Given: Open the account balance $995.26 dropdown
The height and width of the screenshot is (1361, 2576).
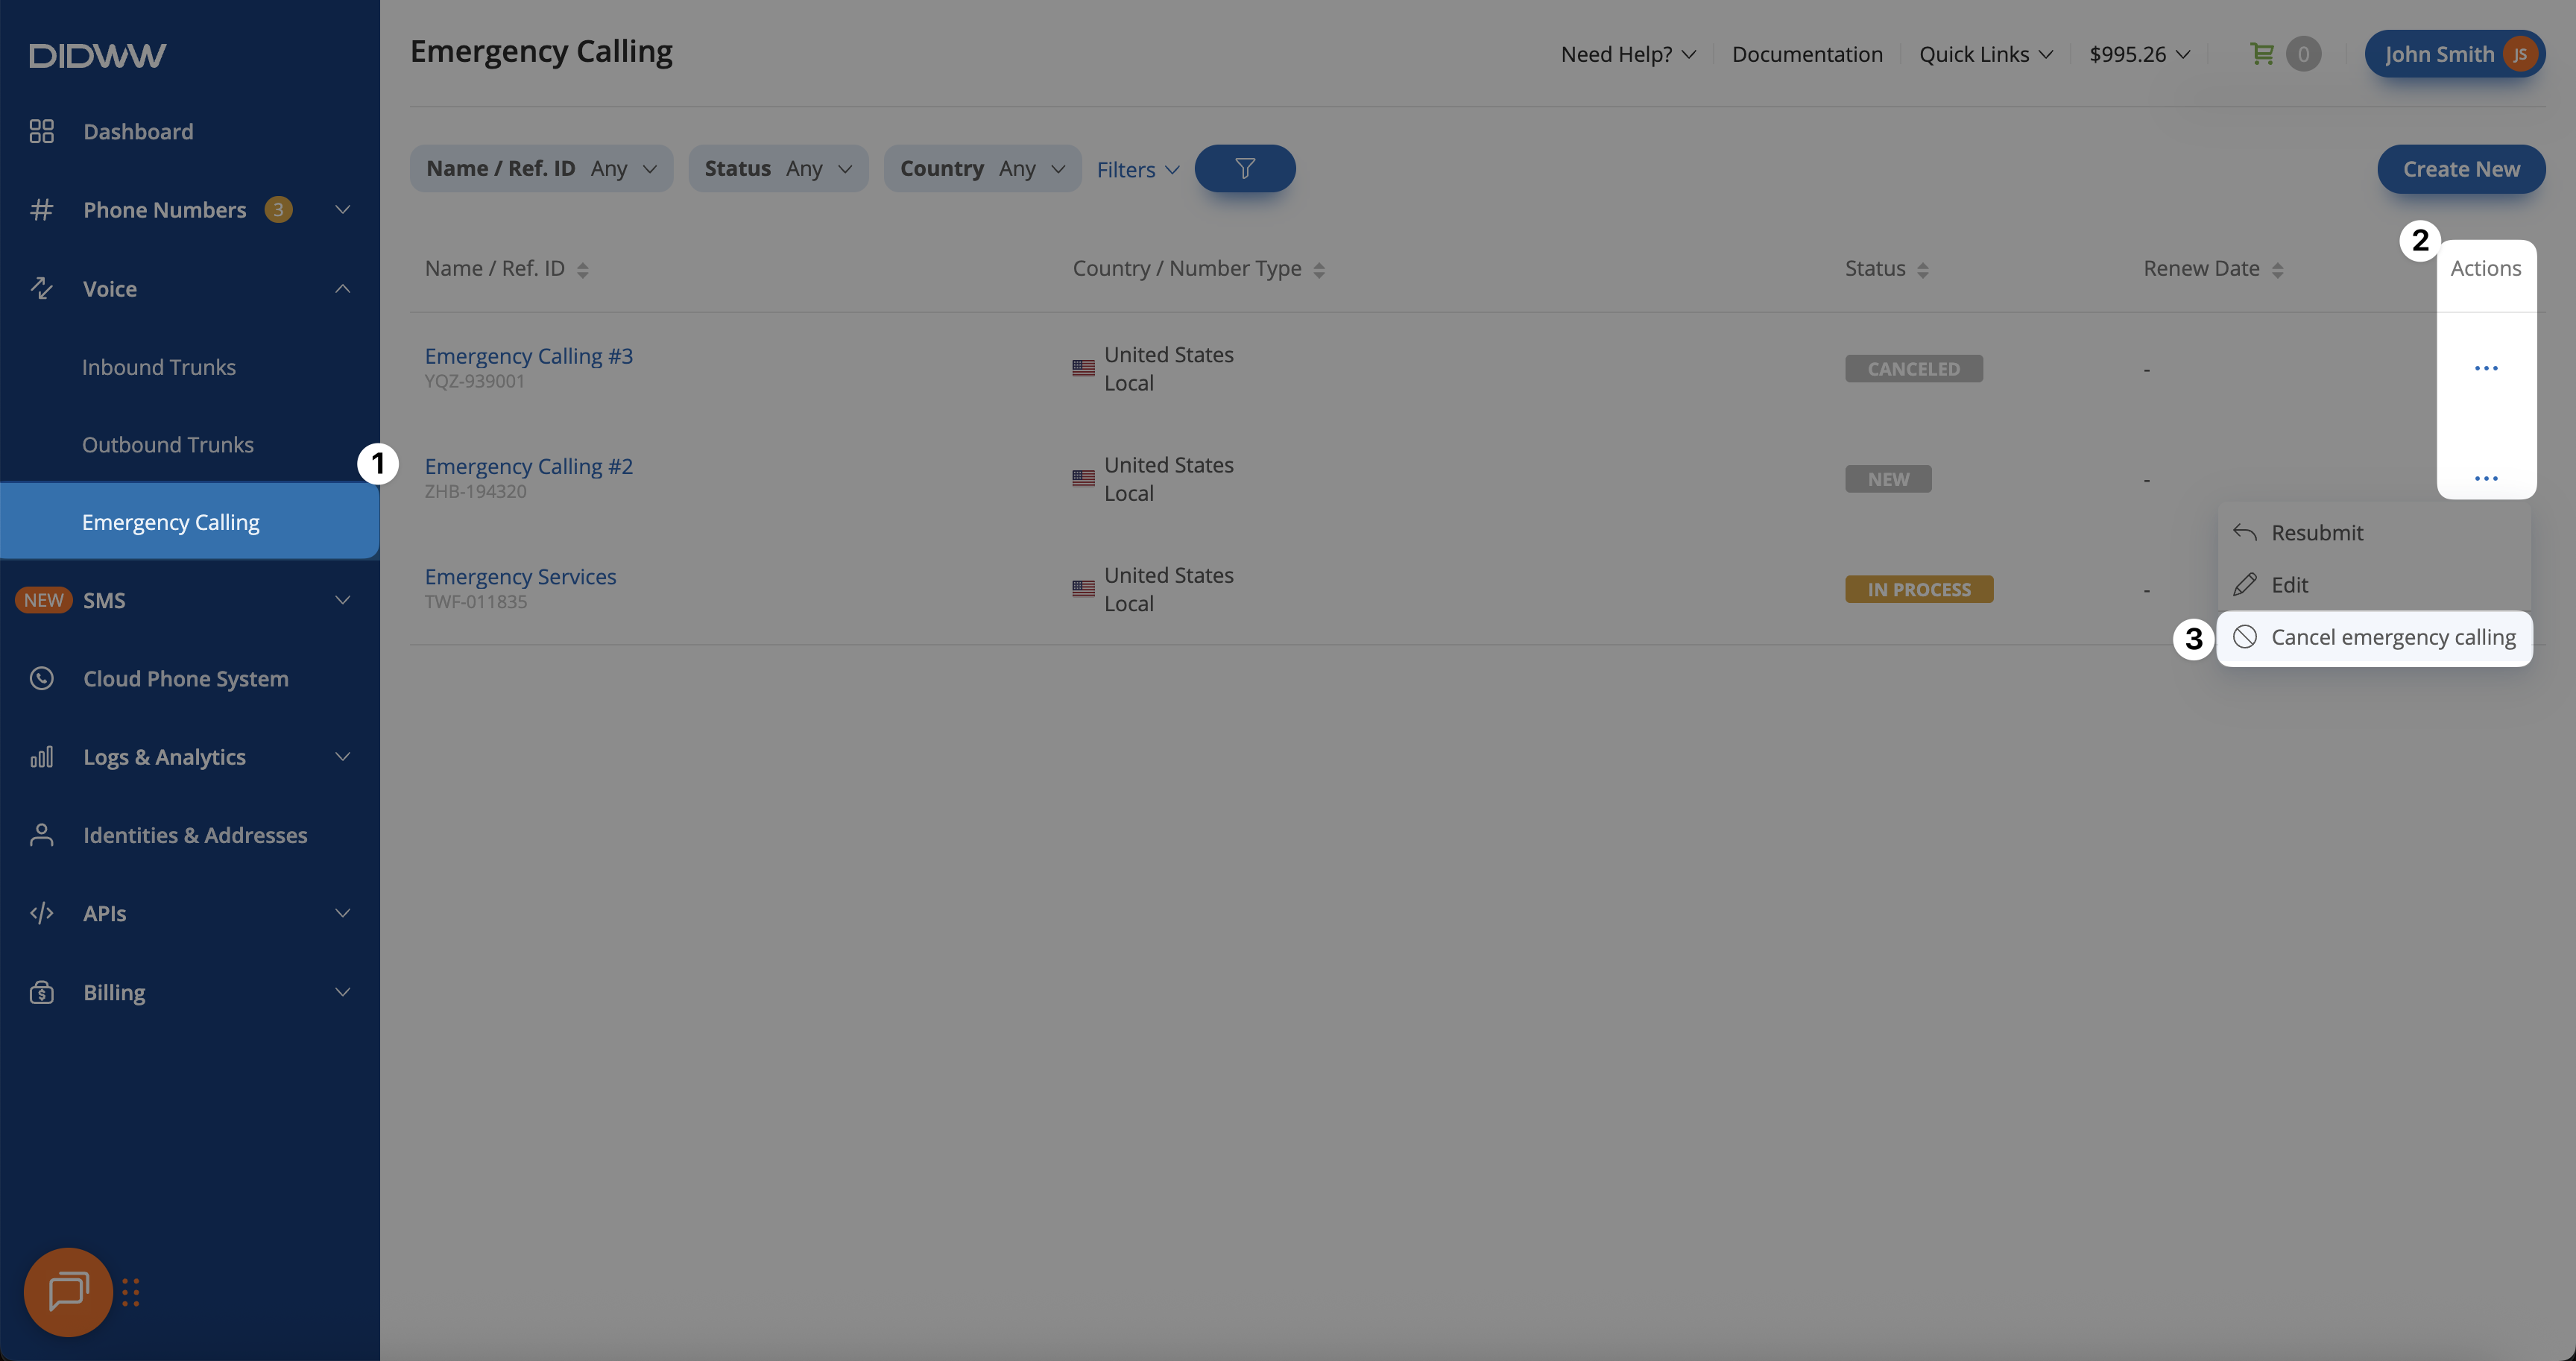Looking at the screenshot, I should pyautogui.click(x=2139, y=54).
